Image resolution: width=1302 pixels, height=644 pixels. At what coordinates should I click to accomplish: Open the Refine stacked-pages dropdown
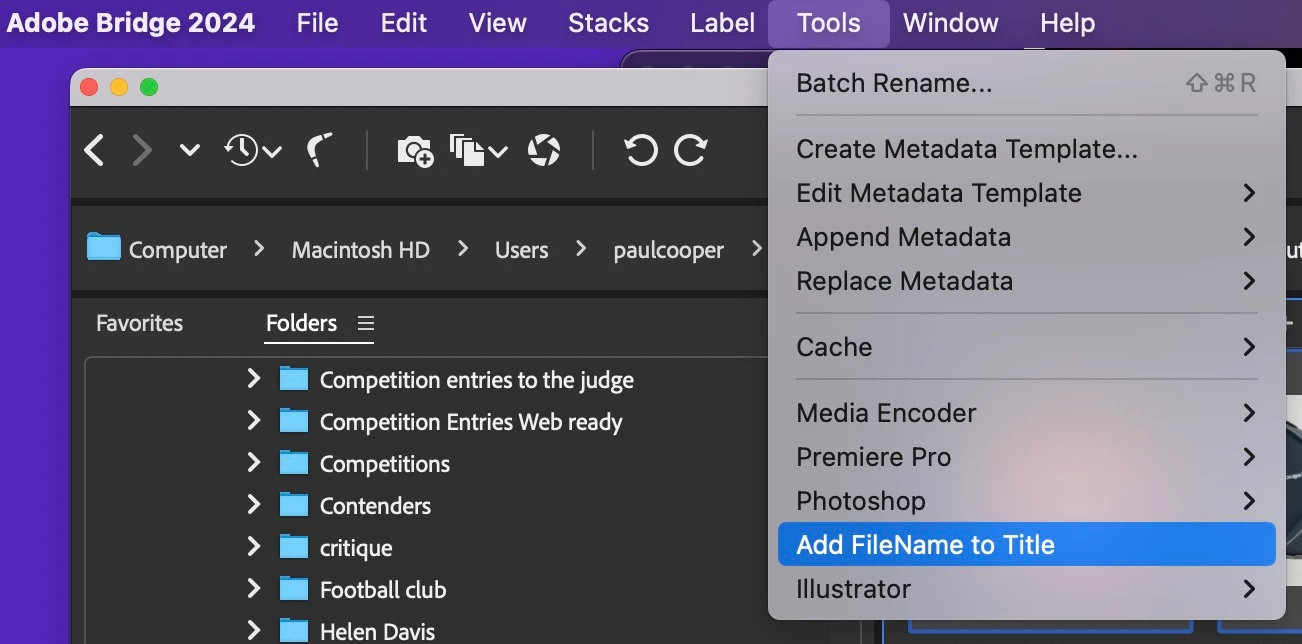coord(479,151)
